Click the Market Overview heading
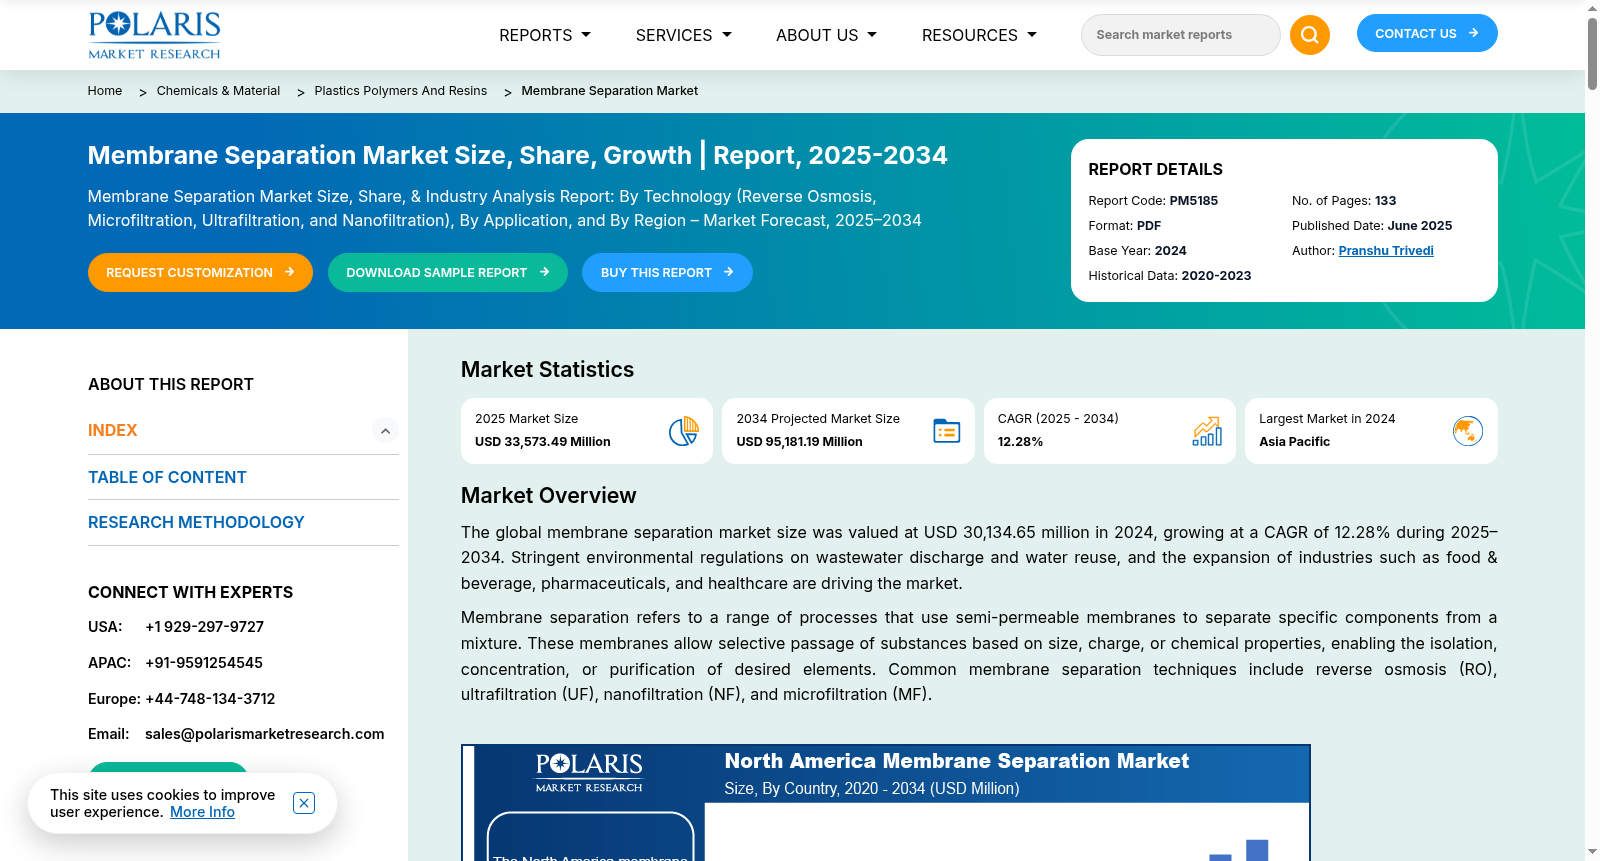 coord(548,496)
